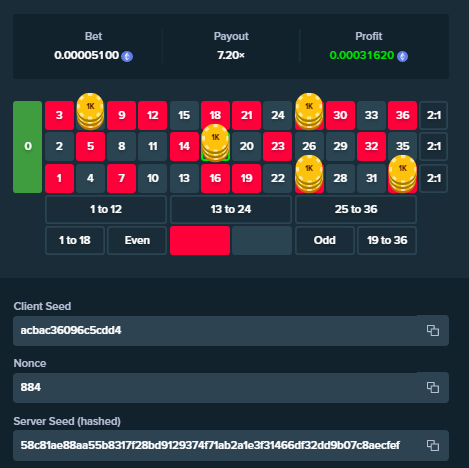The height and width of the screenshot is (468, 469).
Task: Select the red color bet box
Action: [200, 240]
